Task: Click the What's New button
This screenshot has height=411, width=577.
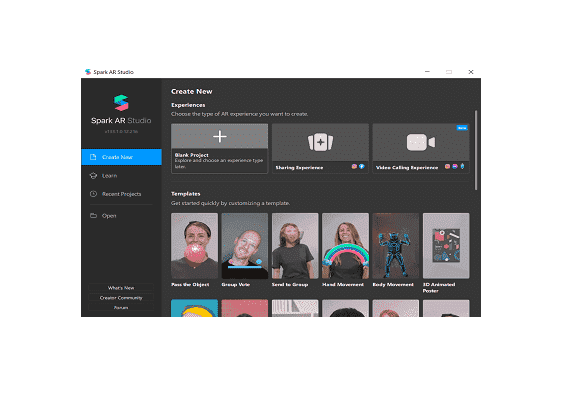Action: point(121,288)
